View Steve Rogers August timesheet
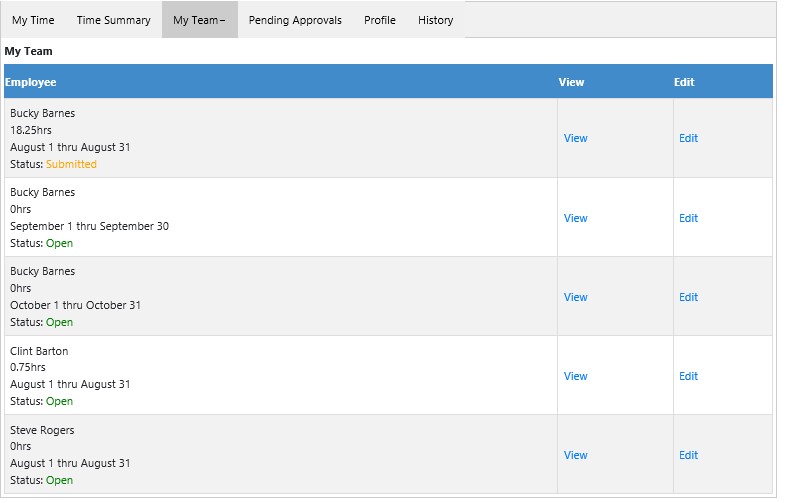Screen dimensions: 793x503 (x=576, y=455)
